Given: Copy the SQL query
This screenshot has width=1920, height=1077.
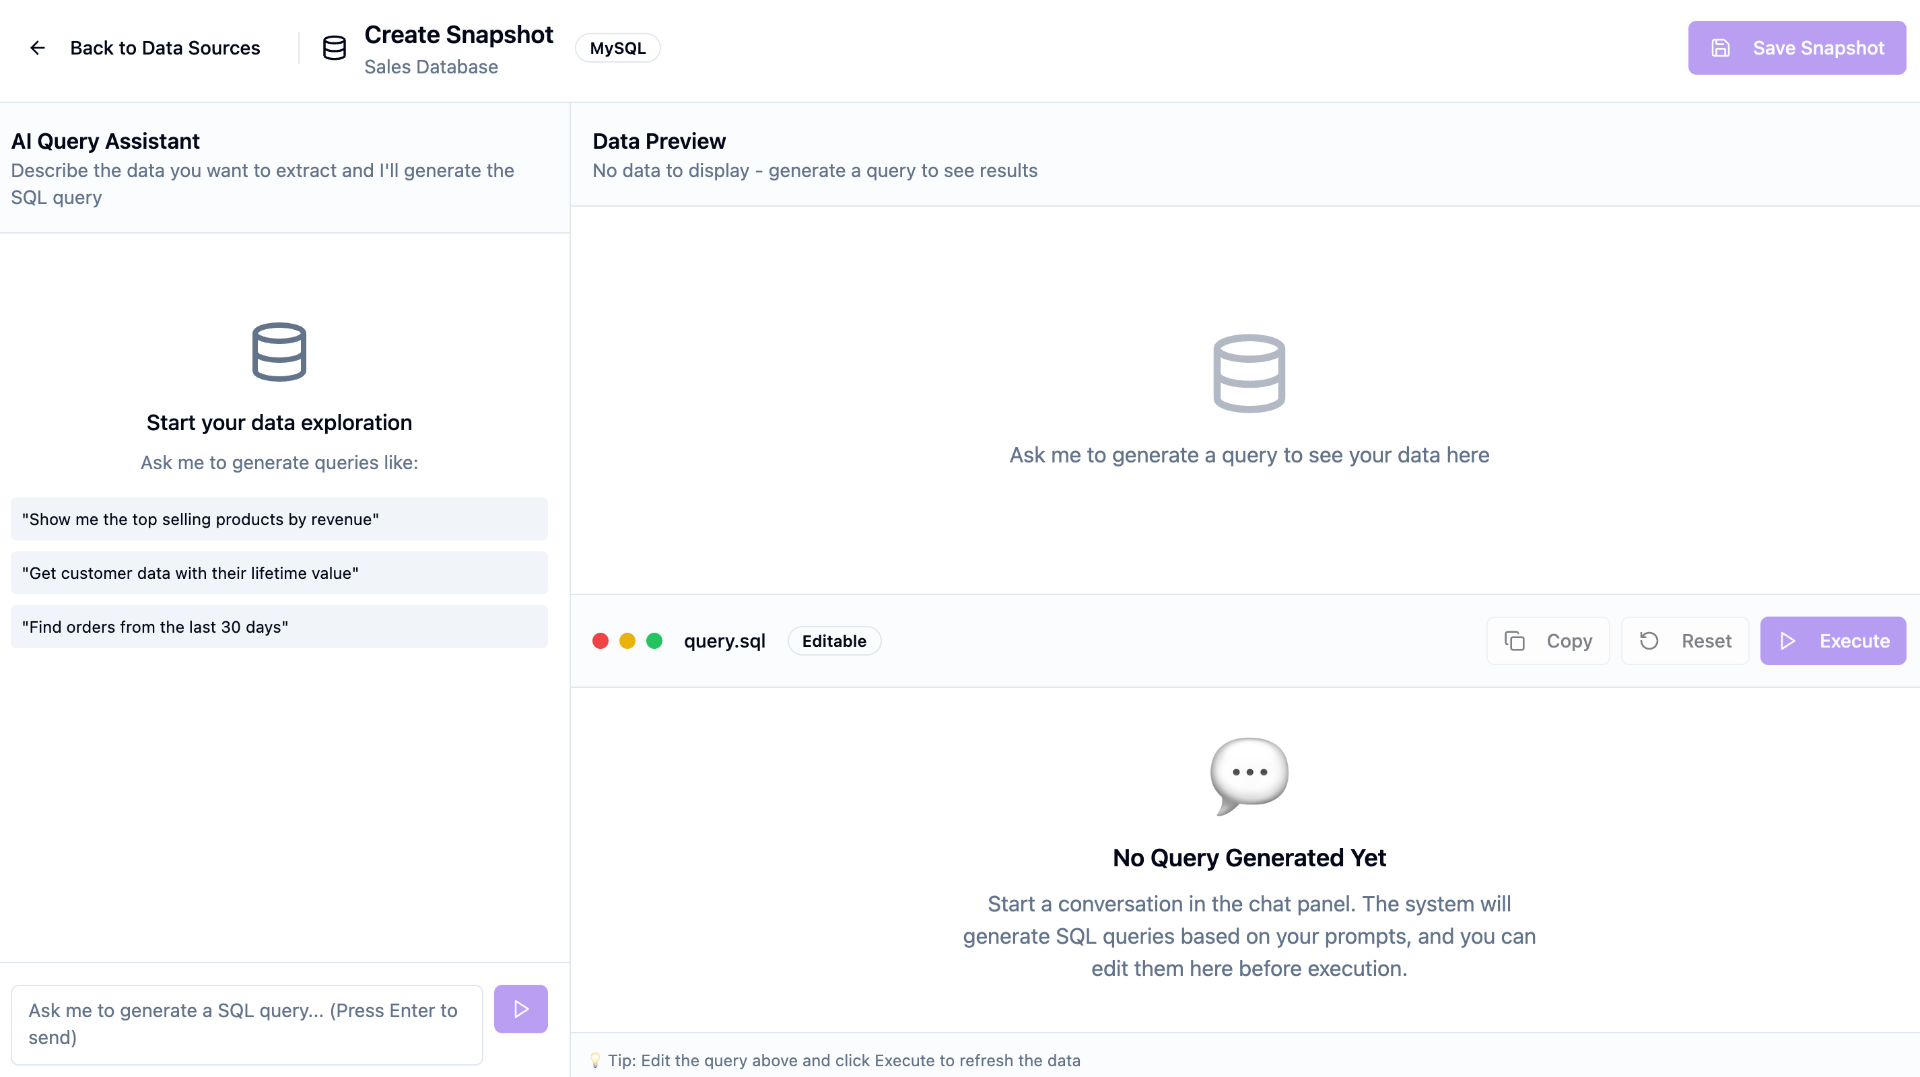Looking at the screenshot, I should [x=1548, y=641].
